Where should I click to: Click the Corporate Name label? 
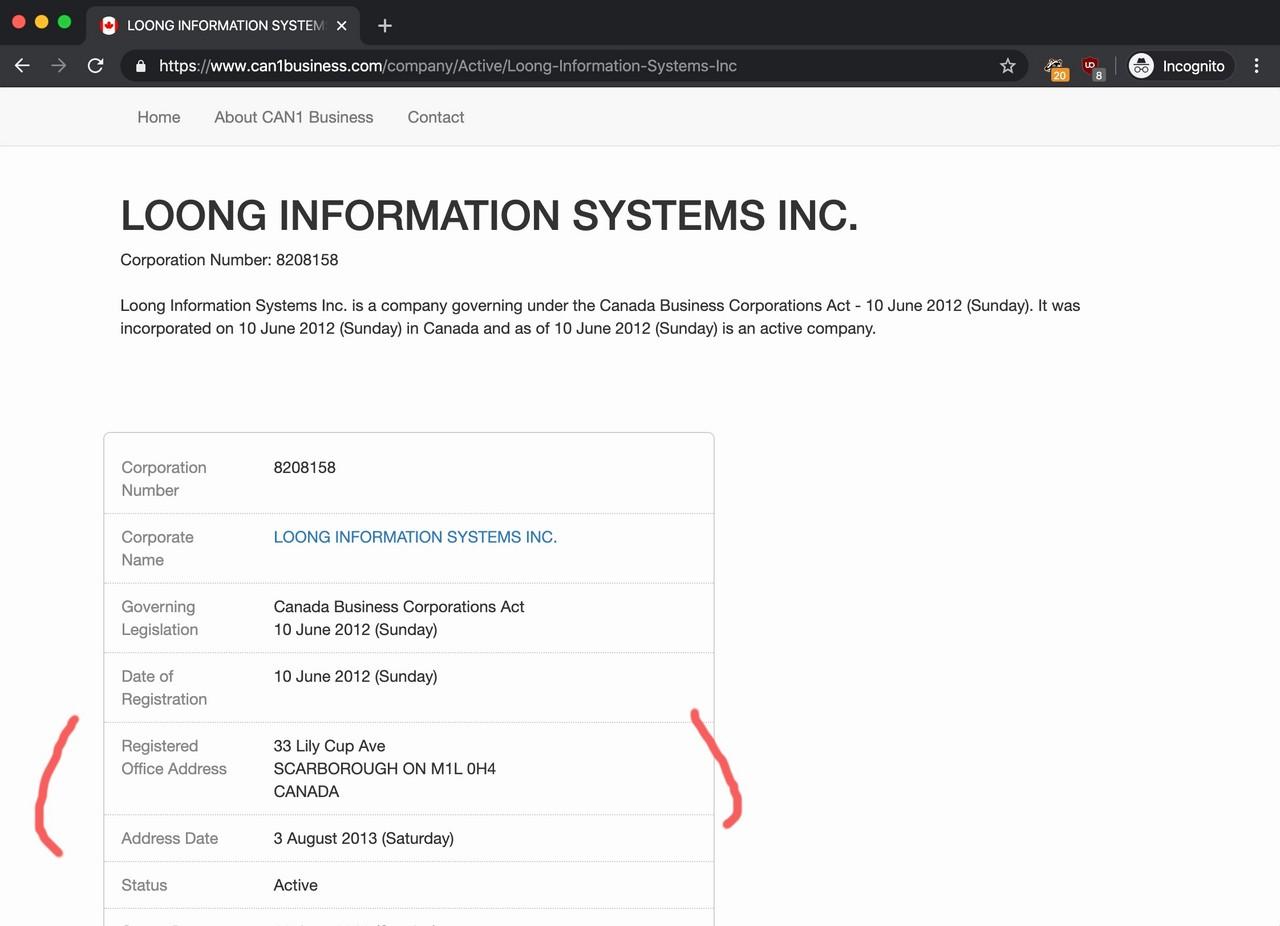[x=158, y=548]
